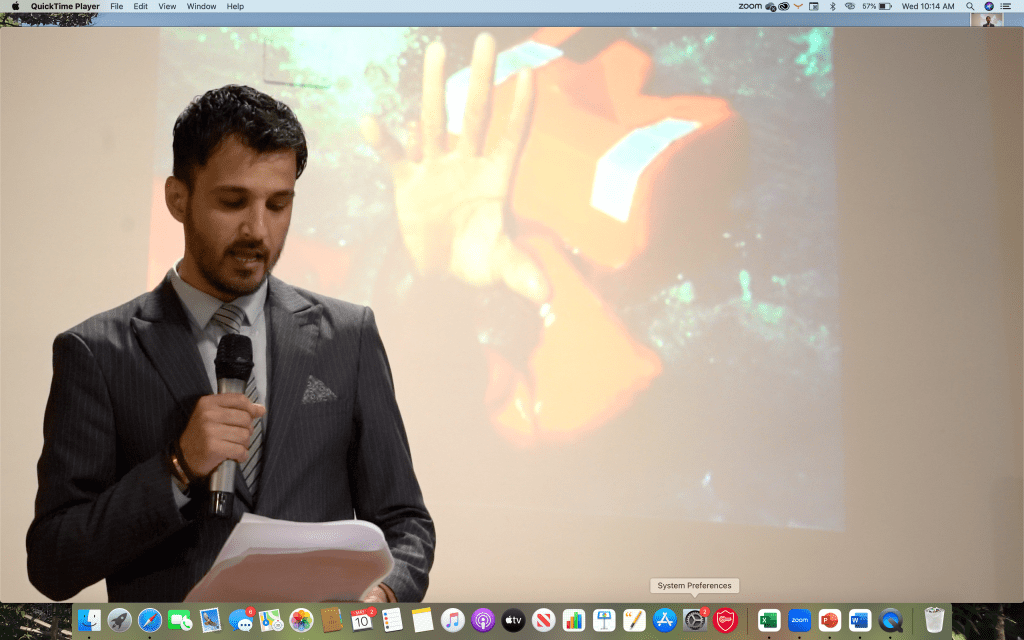
Task: Click the Zoom self-view video thumbnail
Action: (x=987, y=20)
